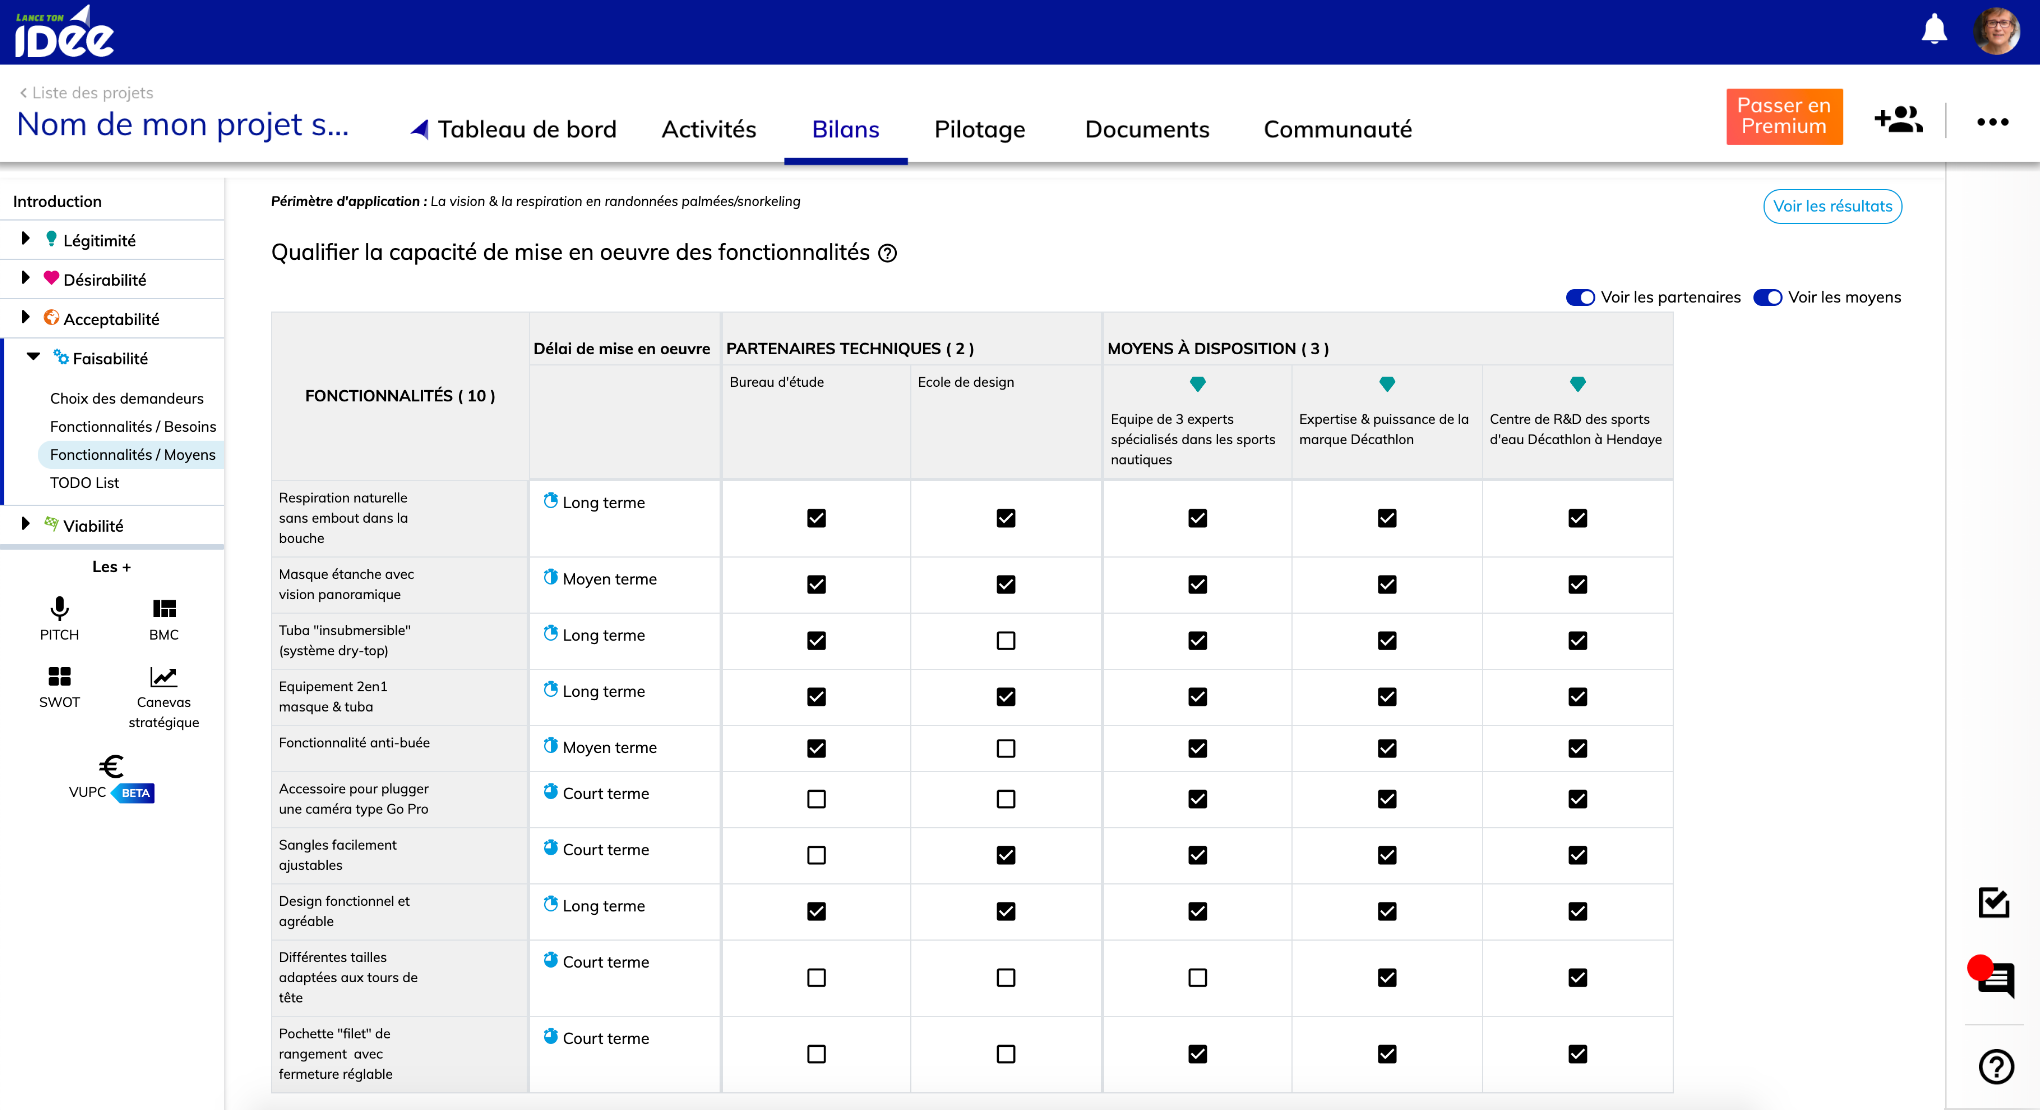Switch to the Activités tab

point(709,129)
